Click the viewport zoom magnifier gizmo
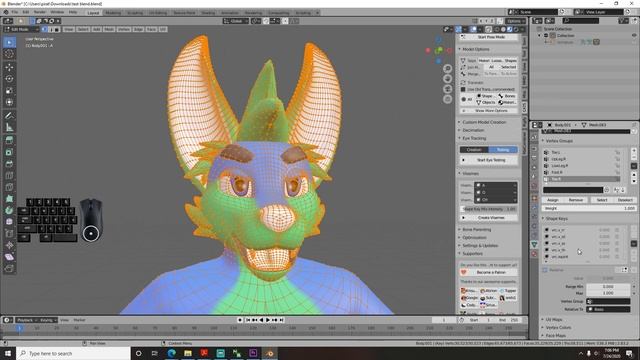This screenshot has height=360, width=640. [x=447, y=69]
